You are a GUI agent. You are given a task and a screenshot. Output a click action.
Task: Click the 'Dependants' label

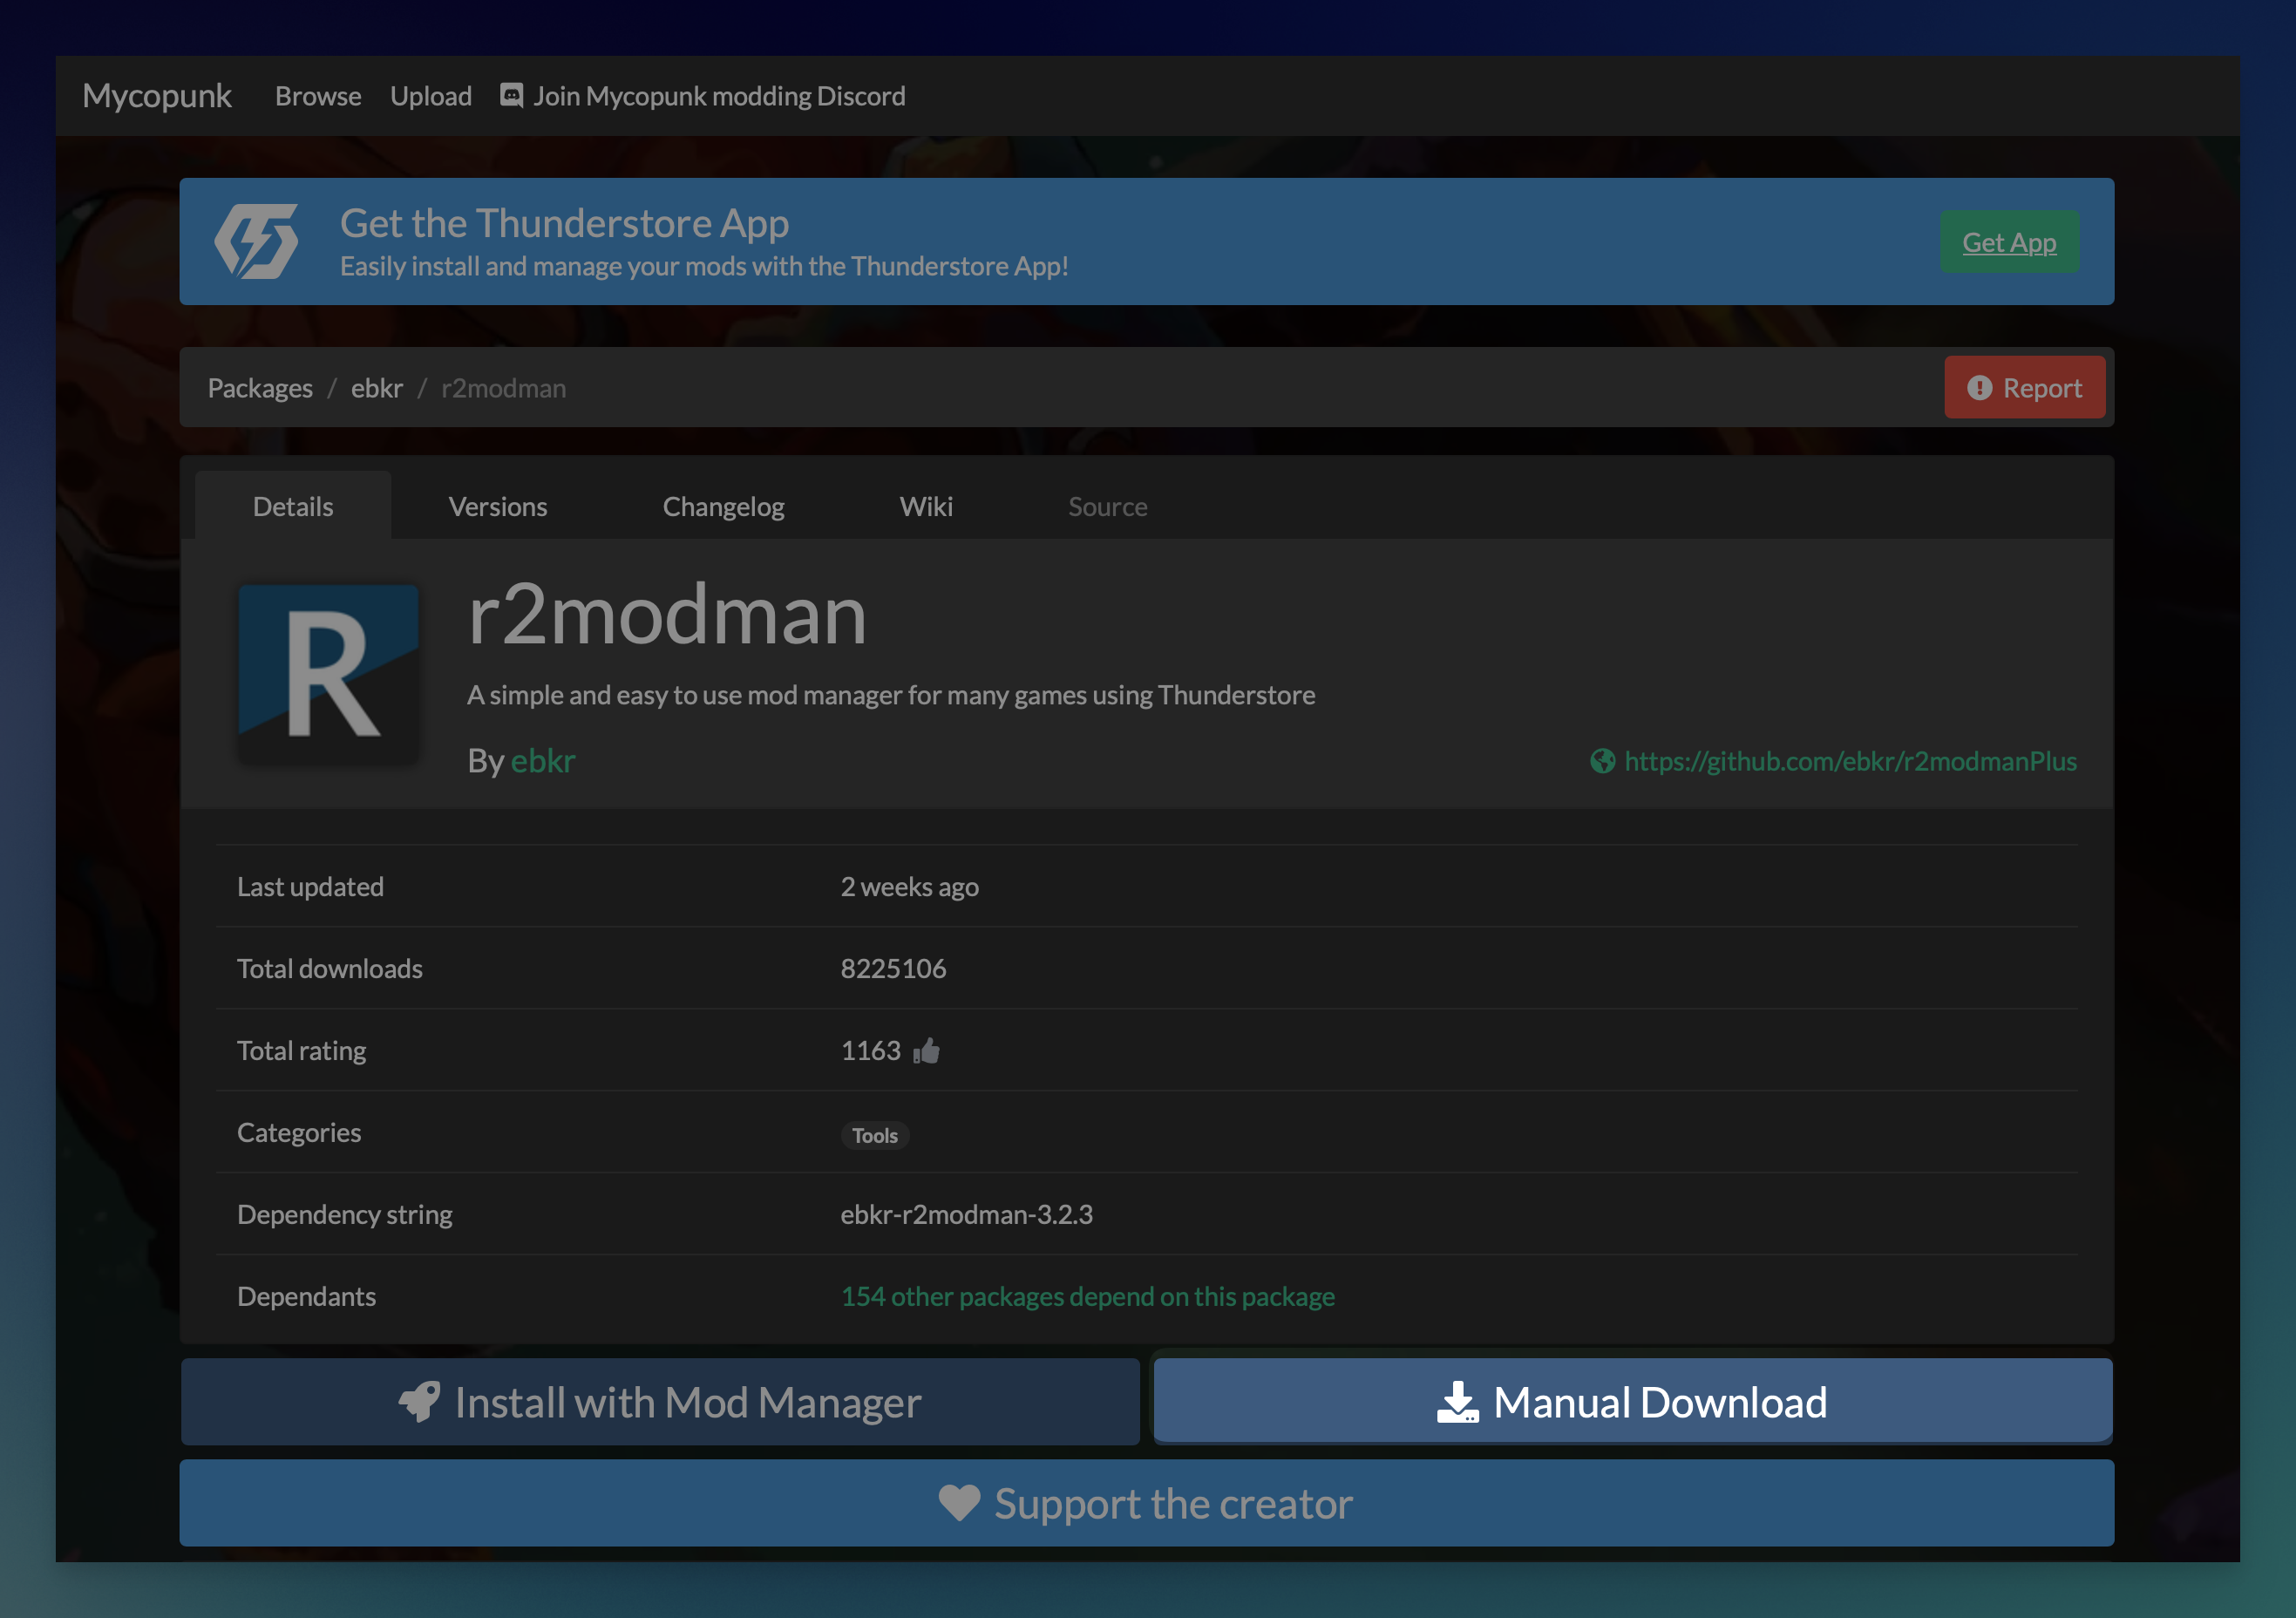coord(306,1297)
